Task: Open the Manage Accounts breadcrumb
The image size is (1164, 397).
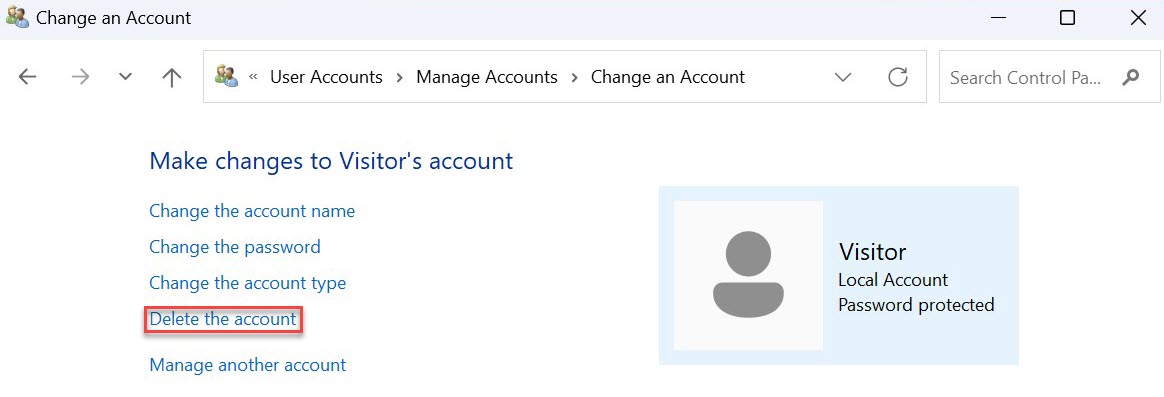Action: point(486,76)
